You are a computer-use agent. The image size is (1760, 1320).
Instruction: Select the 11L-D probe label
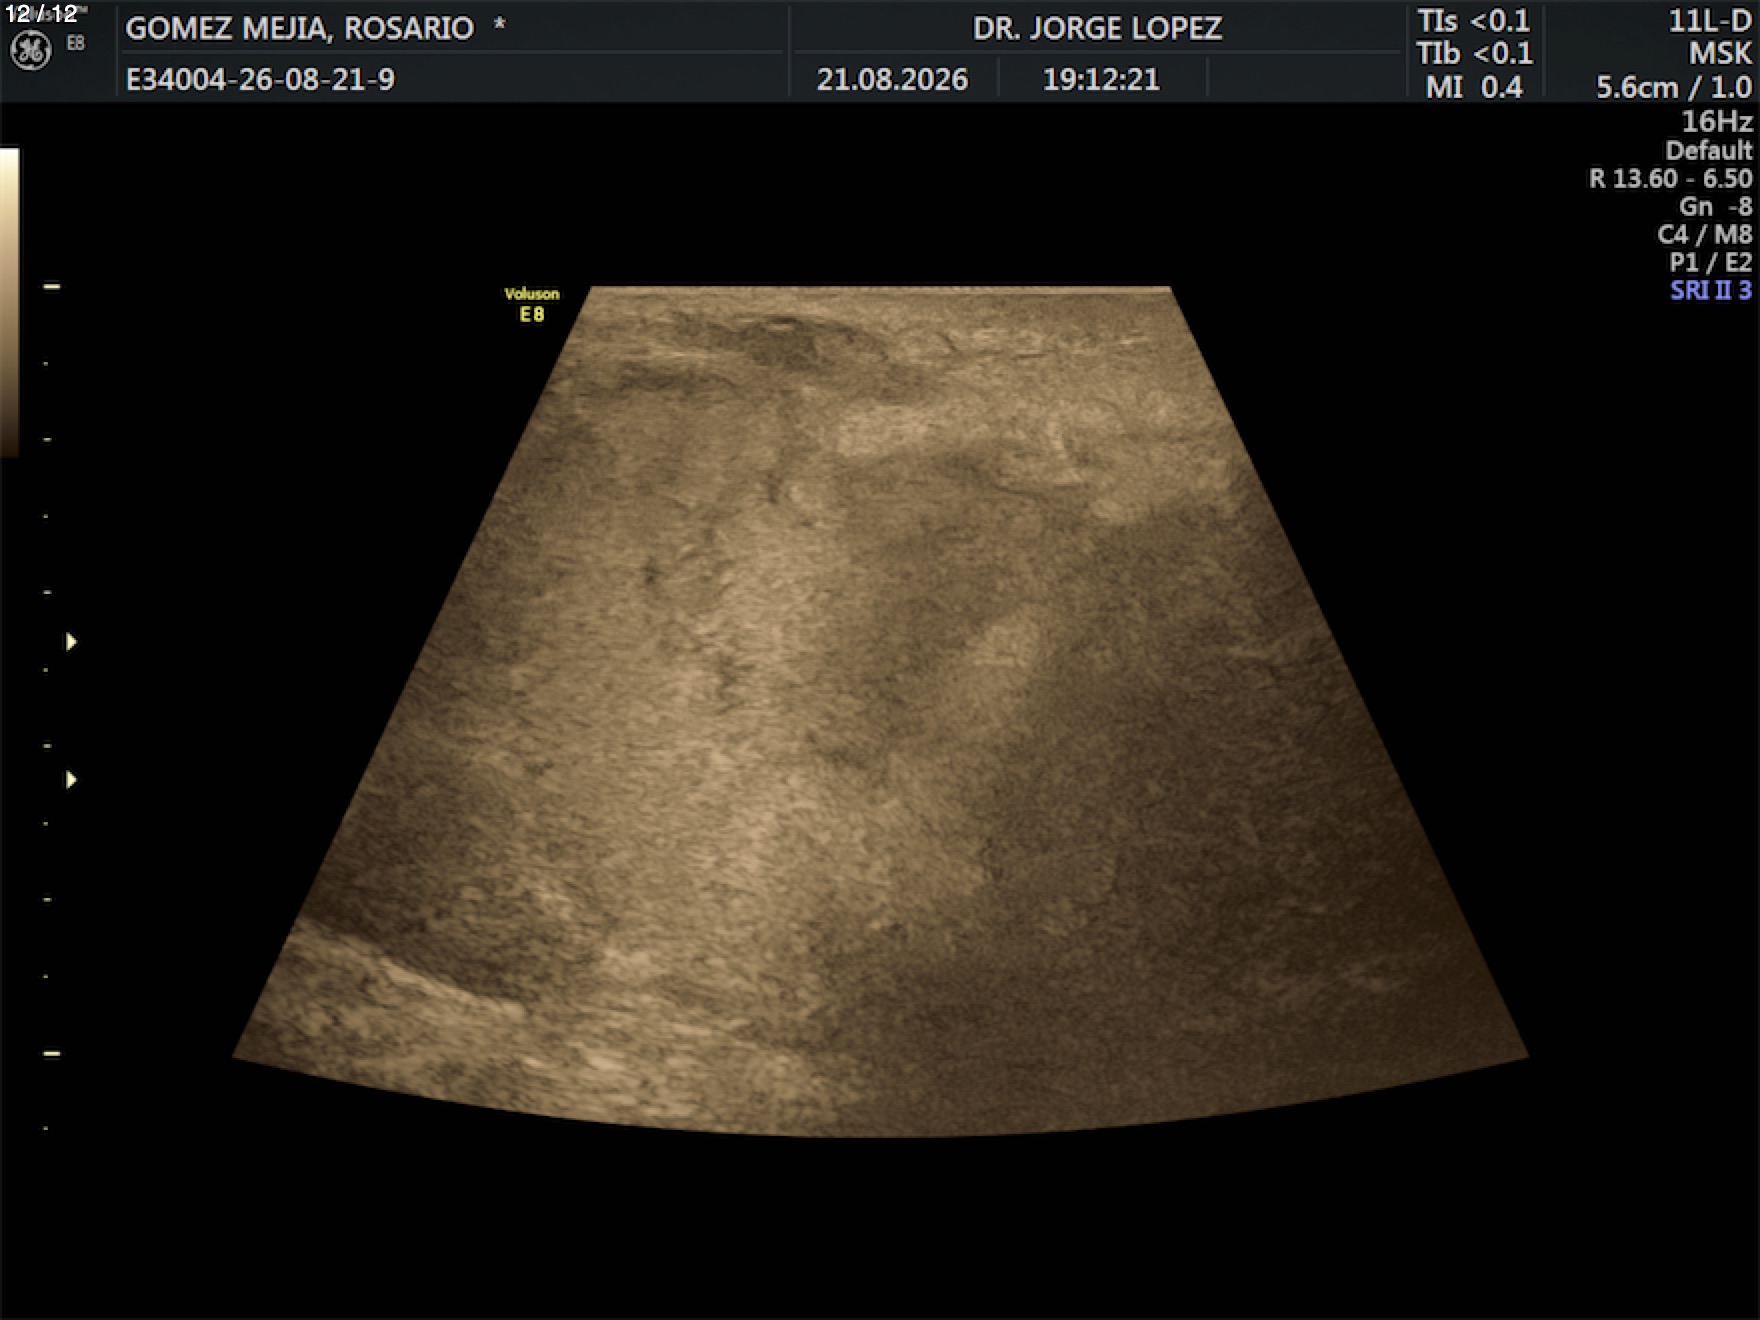click(1709, 21)
